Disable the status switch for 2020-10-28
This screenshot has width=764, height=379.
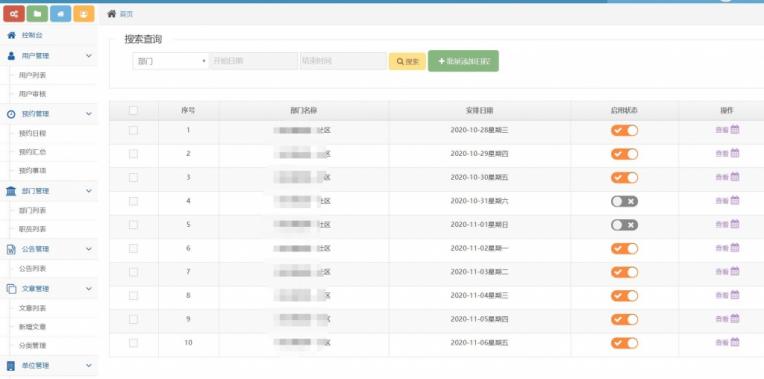click(x=624, y=130)
